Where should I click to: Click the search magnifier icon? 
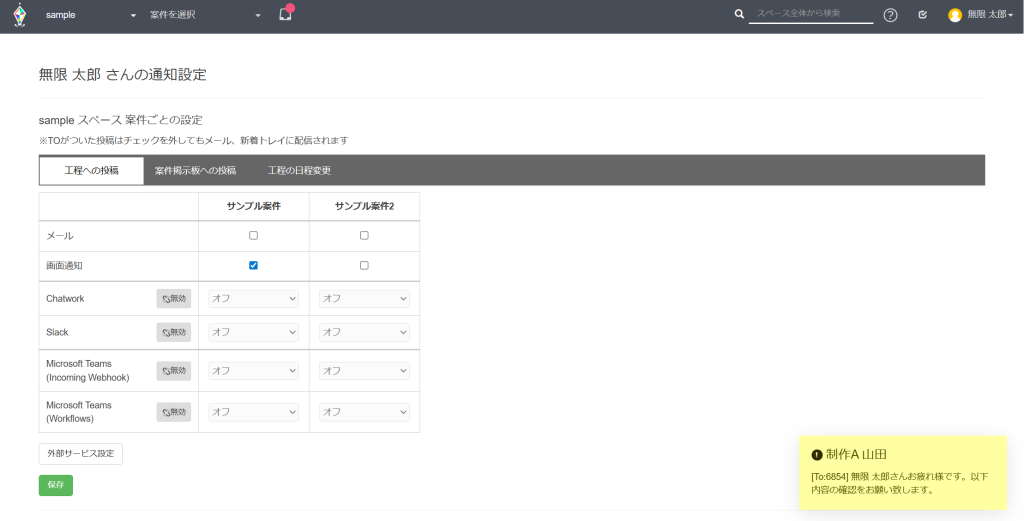point(739,15)
